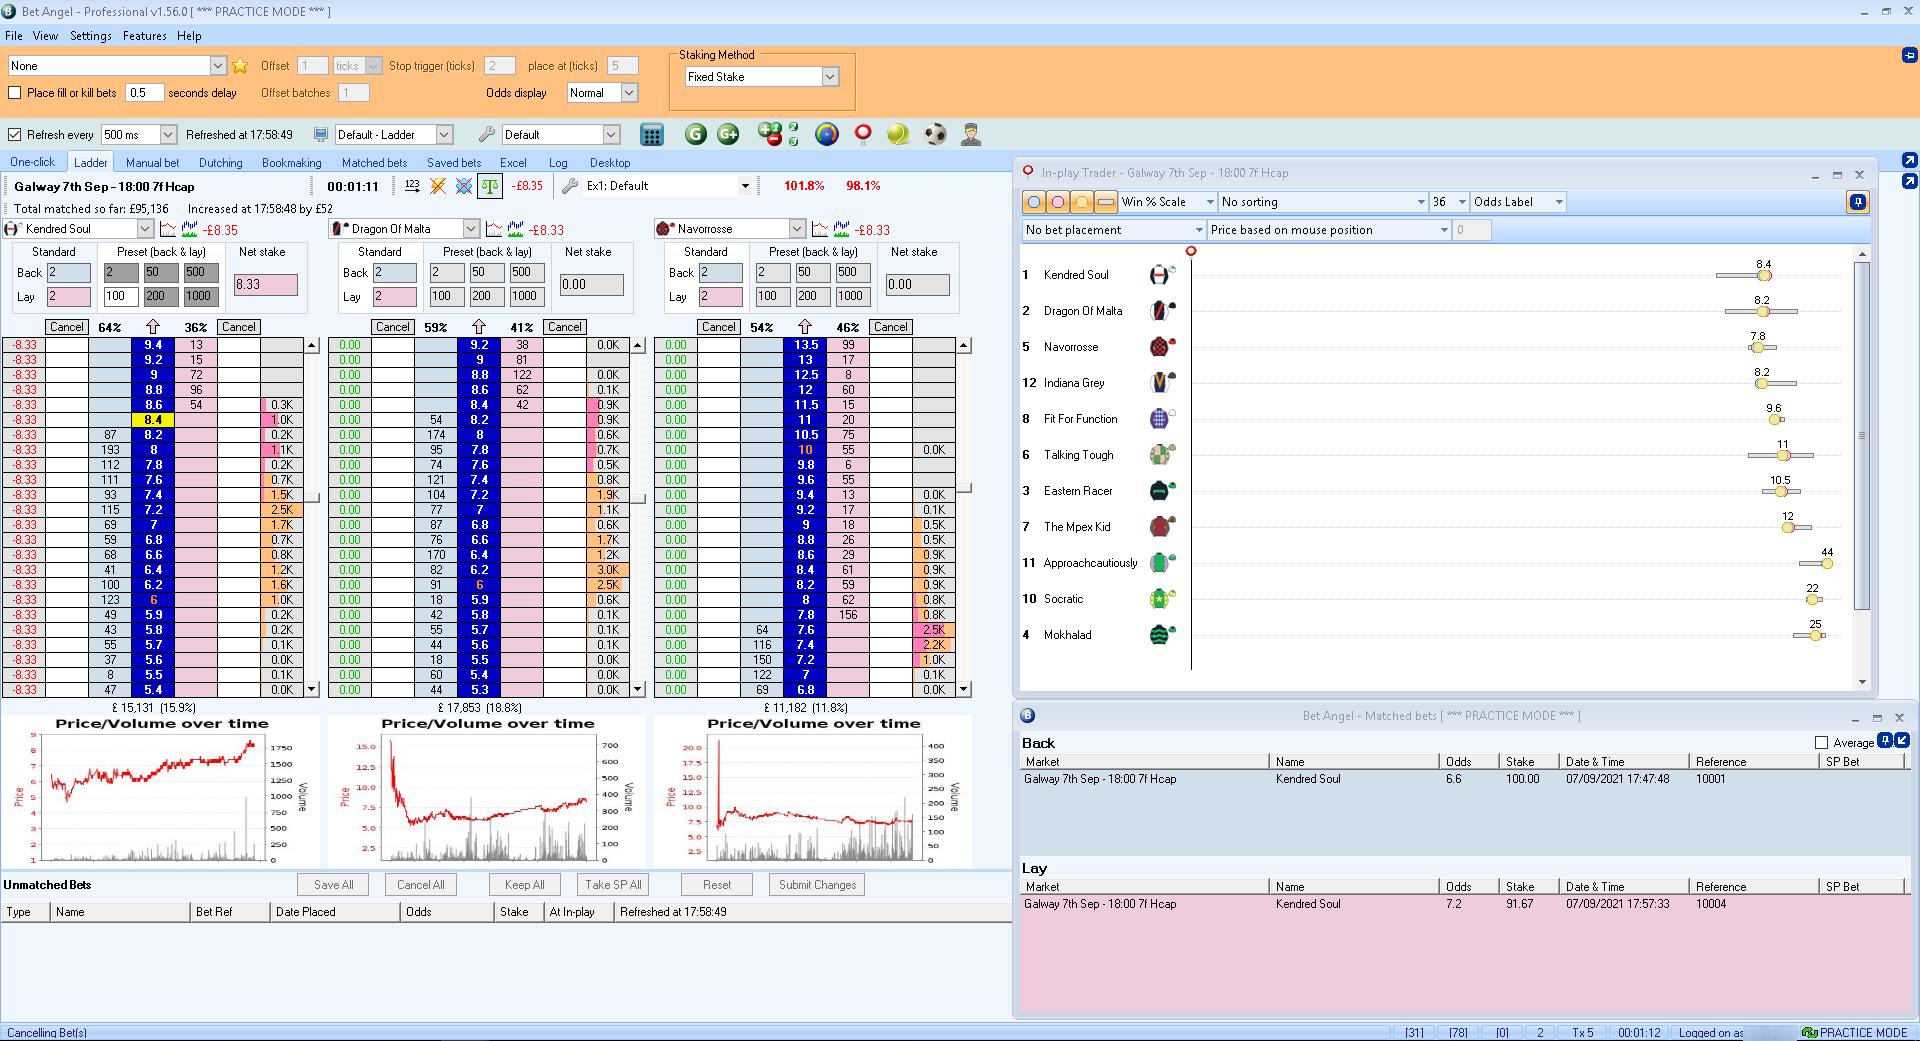Open price chart icon for Dragon Of Malta
1920x1041 pixels.
click(x=494, y=229)
